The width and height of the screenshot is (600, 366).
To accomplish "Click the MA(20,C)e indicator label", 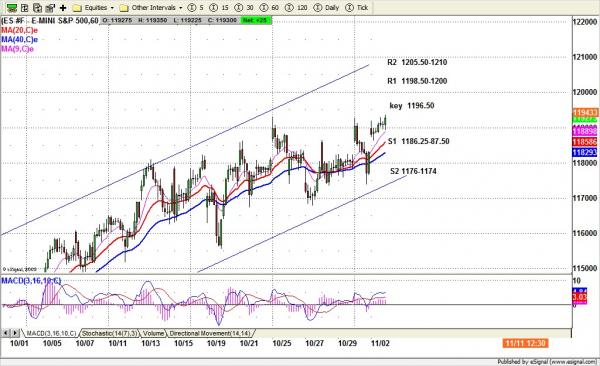I will [20, 30].
